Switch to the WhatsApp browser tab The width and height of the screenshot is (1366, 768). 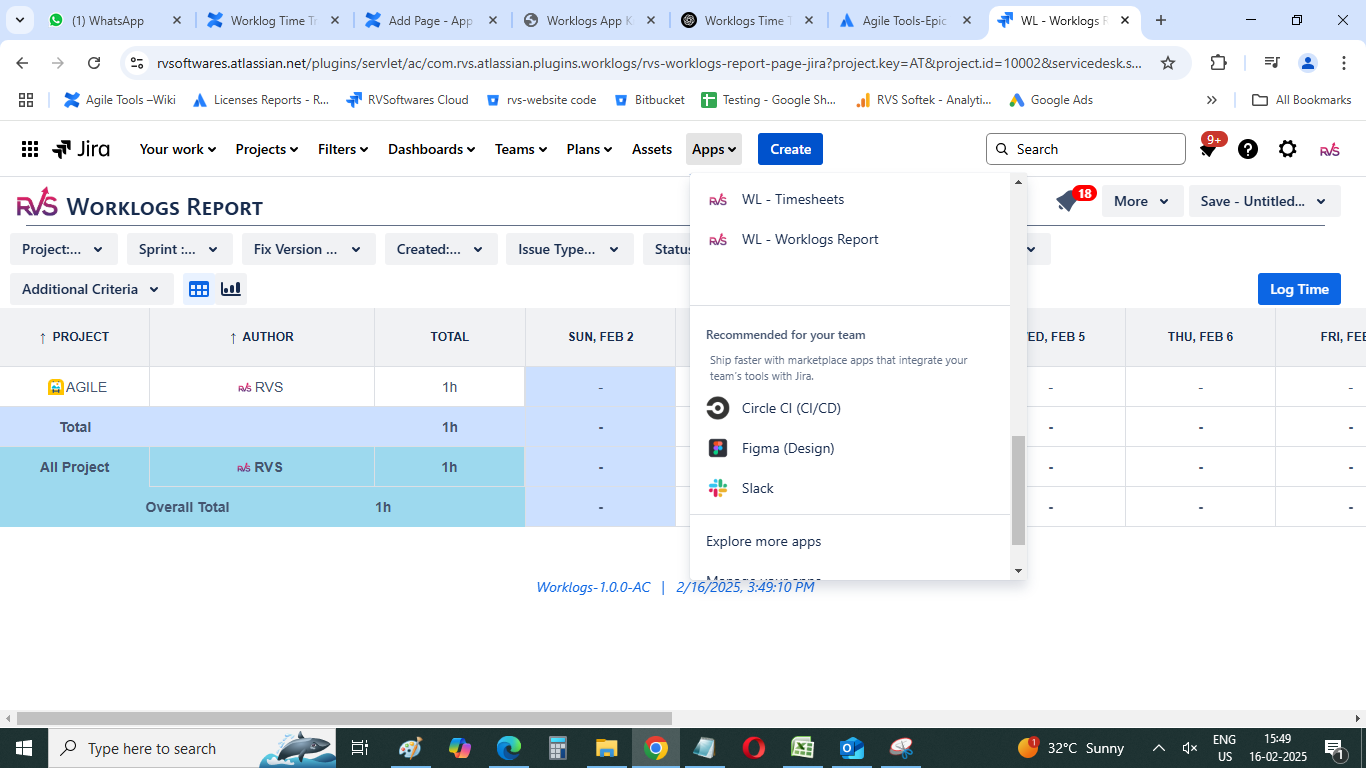pos(113,20)
